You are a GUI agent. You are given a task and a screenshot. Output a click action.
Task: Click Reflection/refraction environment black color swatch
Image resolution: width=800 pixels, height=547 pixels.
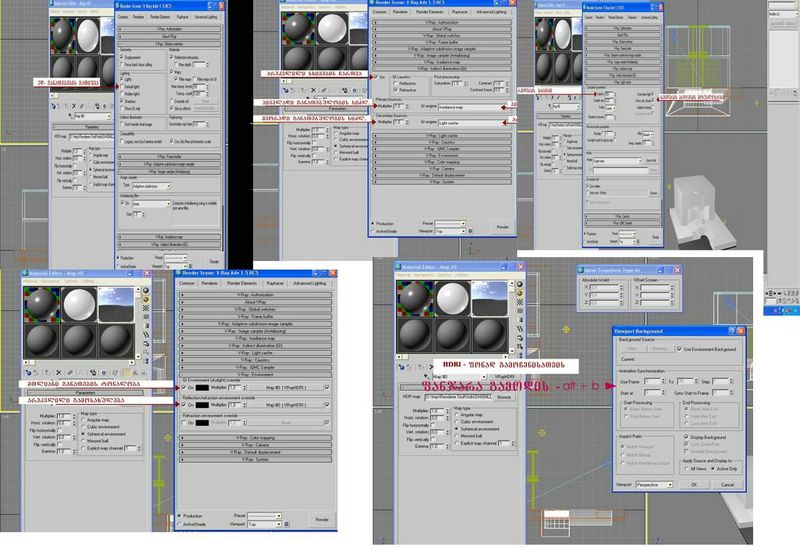[x=203, y=405]
